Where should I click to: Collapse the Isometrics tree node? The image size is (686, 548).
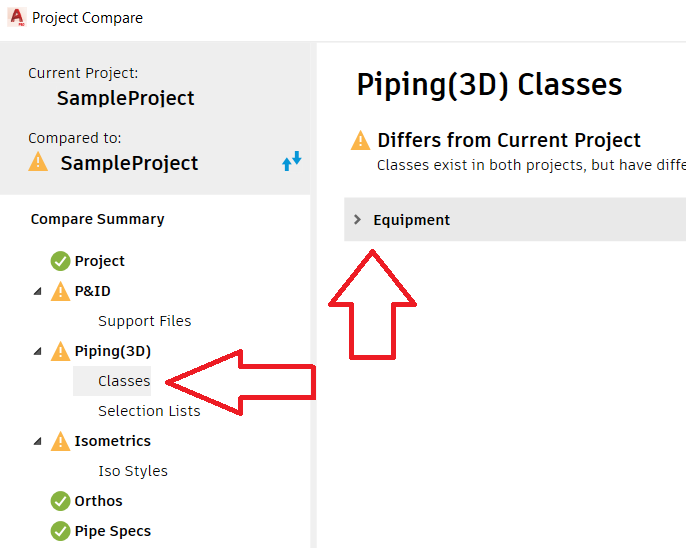[38, 442]
